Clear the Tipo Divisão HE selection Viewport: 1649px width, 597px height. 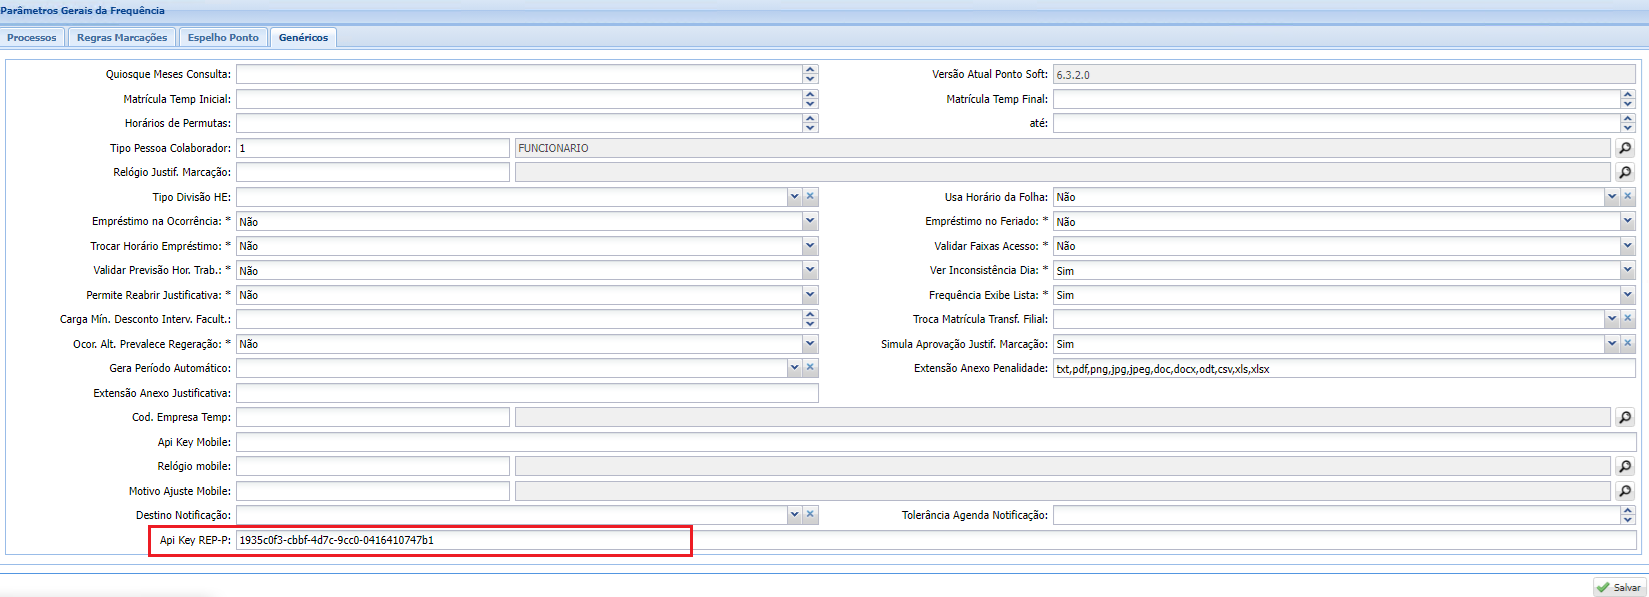click(811, 197)
